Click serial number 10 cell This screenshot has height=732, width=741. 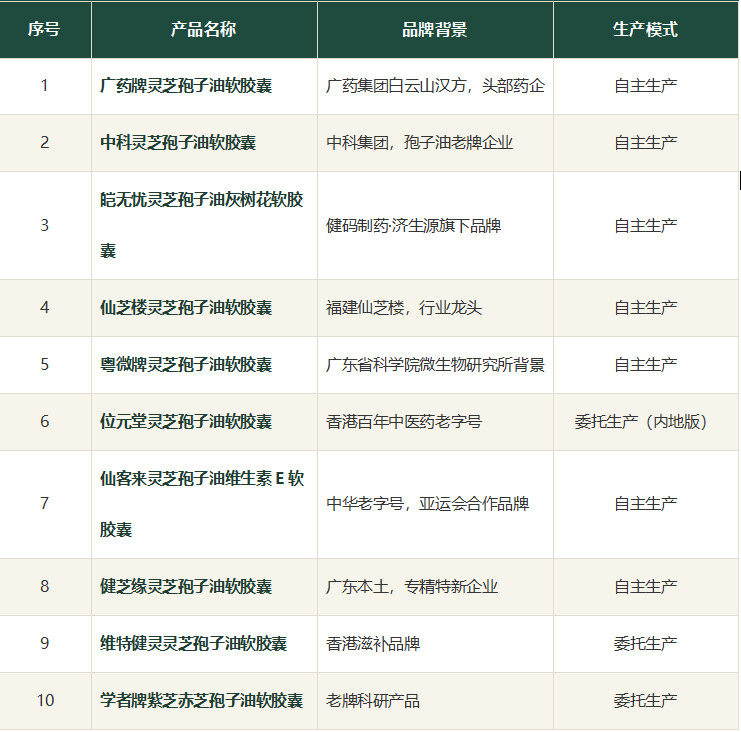[x=45, y=700]
